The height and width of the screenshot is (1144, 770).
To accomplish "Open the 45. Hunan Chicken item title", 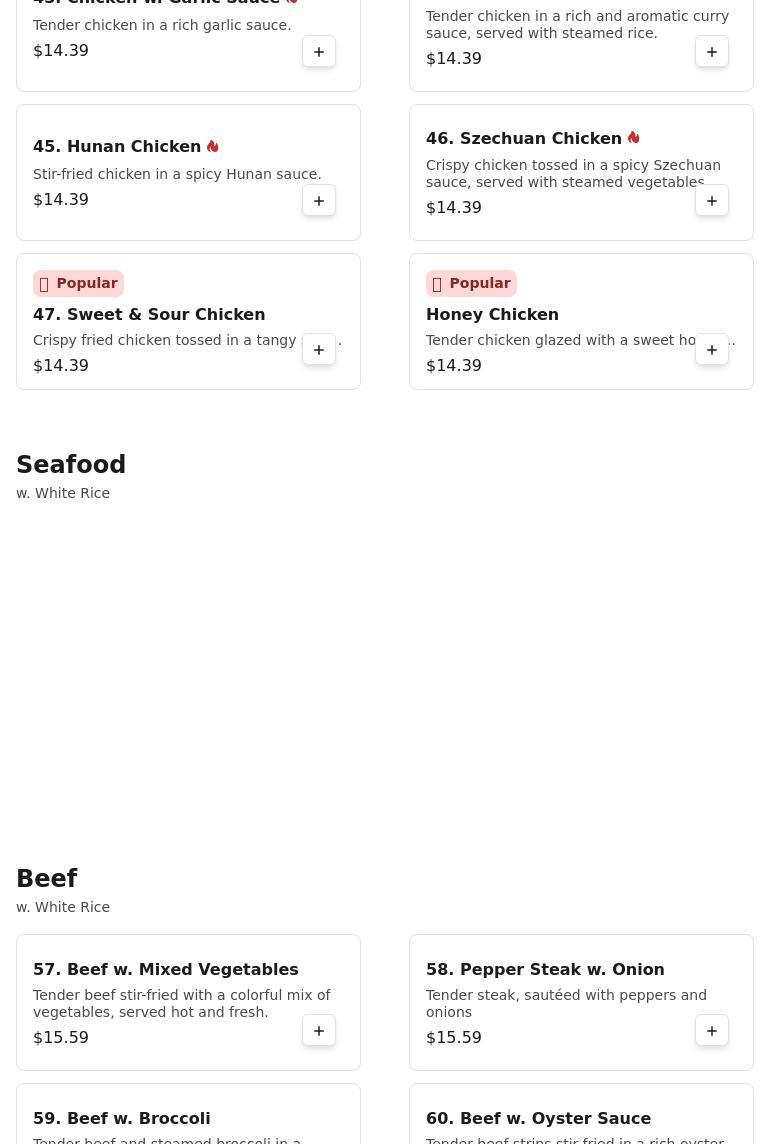I will coord(117,147).
